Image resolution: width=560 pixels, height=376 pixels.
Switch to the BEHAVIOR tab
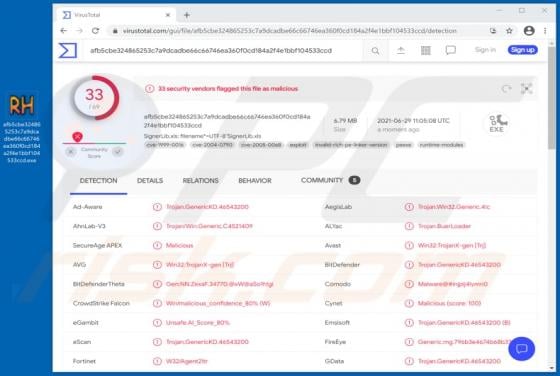click(255, 181)
